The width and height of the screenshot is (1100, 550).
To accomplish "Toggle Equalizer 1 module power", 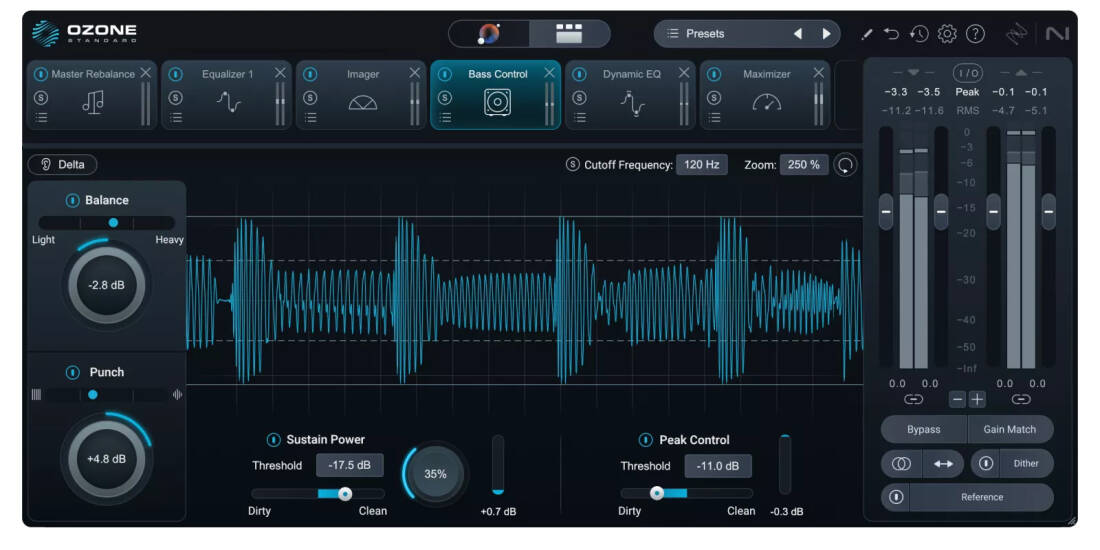I will (x=175, y=74).
